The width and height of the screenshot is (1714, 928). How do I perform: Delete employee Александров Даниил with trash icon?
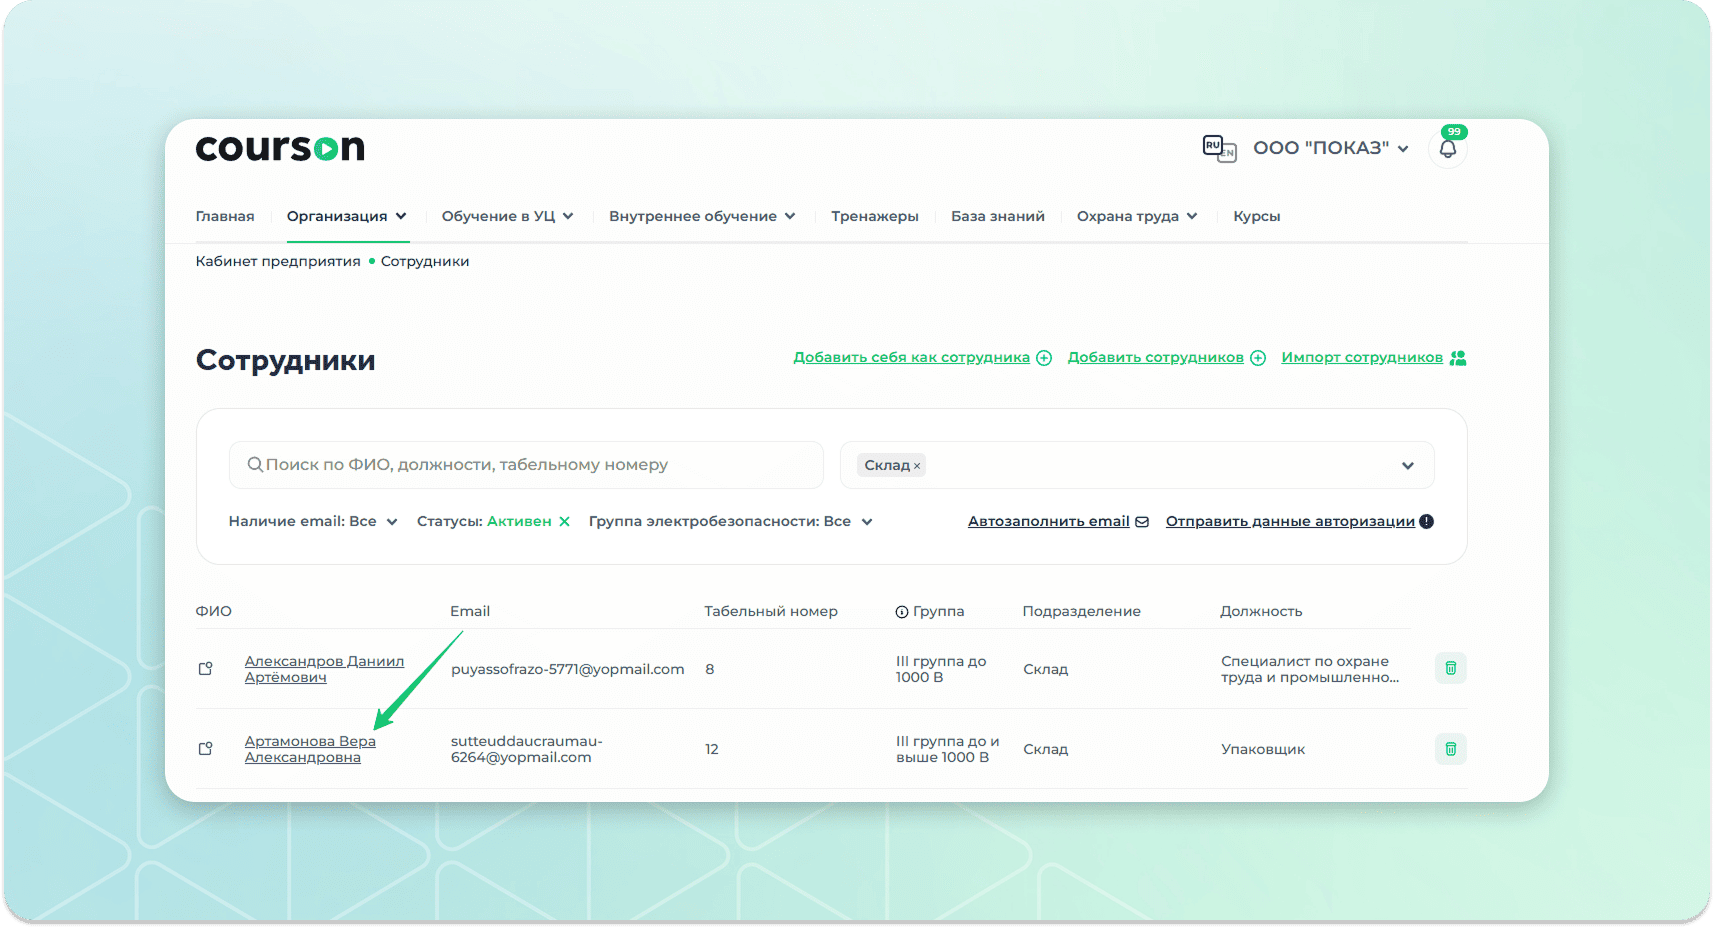click(1450, 668)
